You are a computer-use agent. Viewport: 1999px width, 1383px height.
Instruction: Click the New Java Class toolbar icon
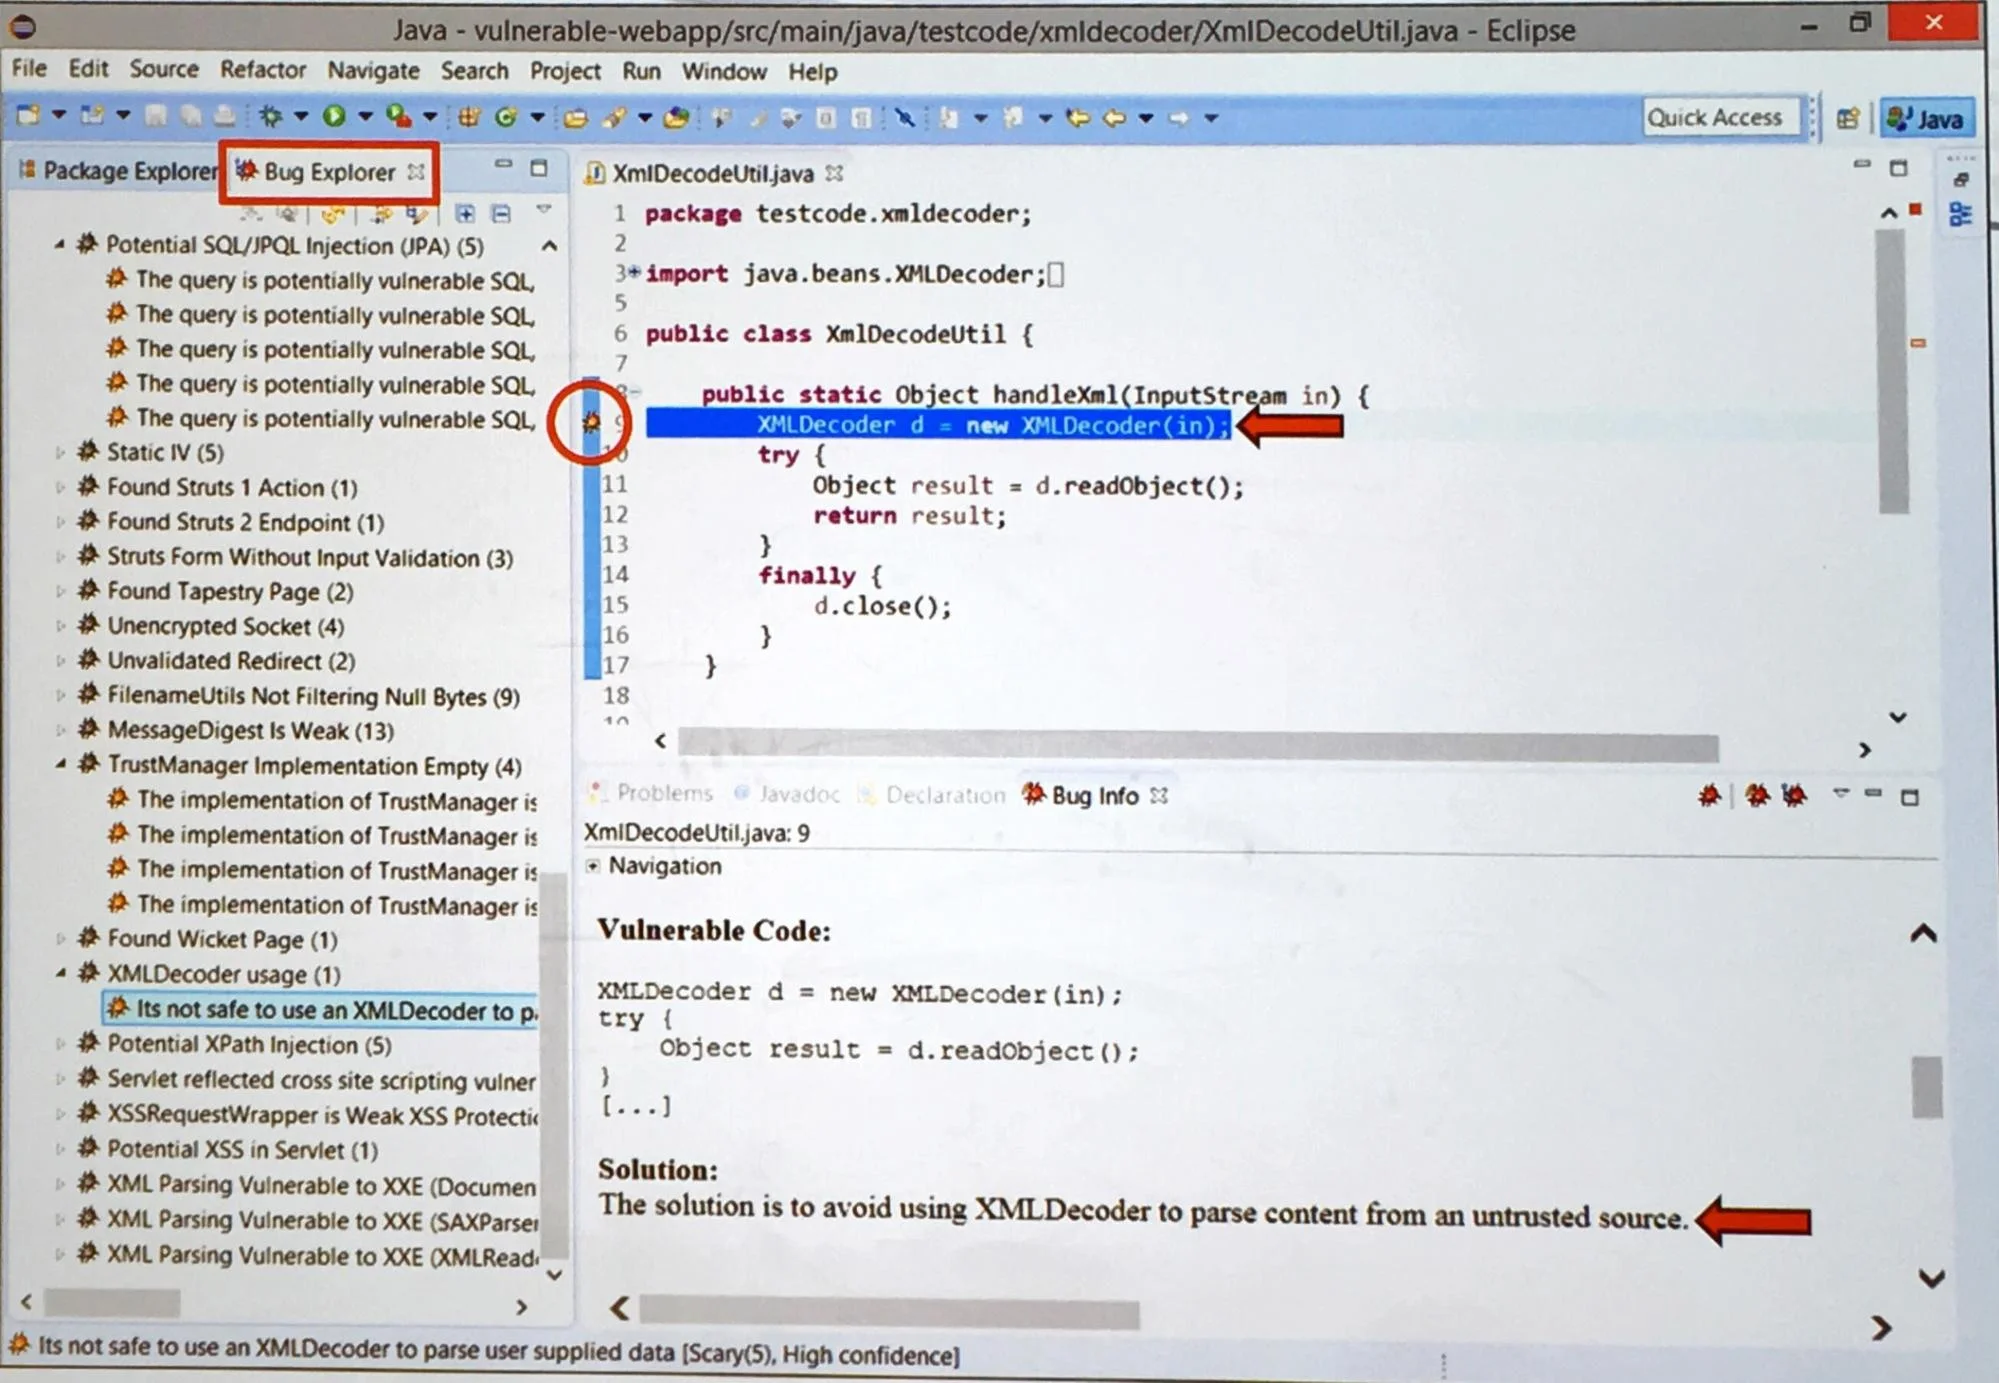pos(506,117)
